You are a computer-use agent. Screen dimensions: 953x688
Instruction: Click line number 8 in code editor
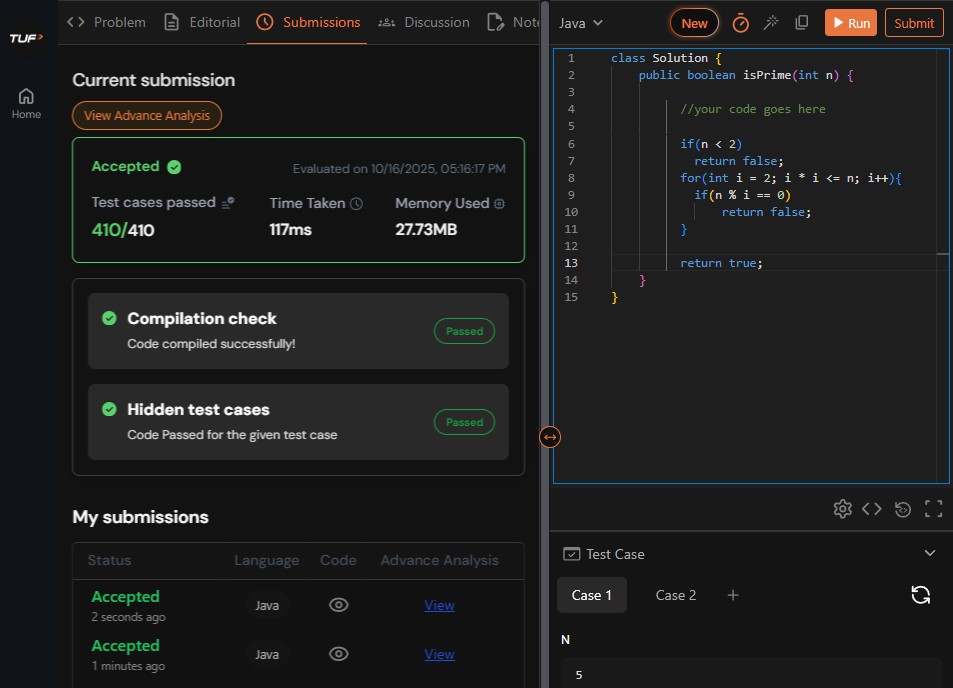point(571,178)
